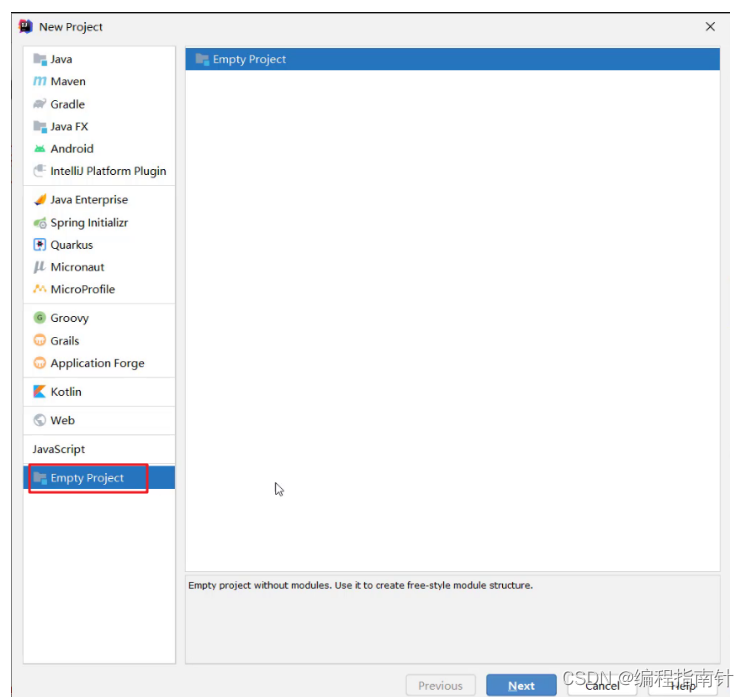Select the Spring Initializr leaf icon

[40, 223]
